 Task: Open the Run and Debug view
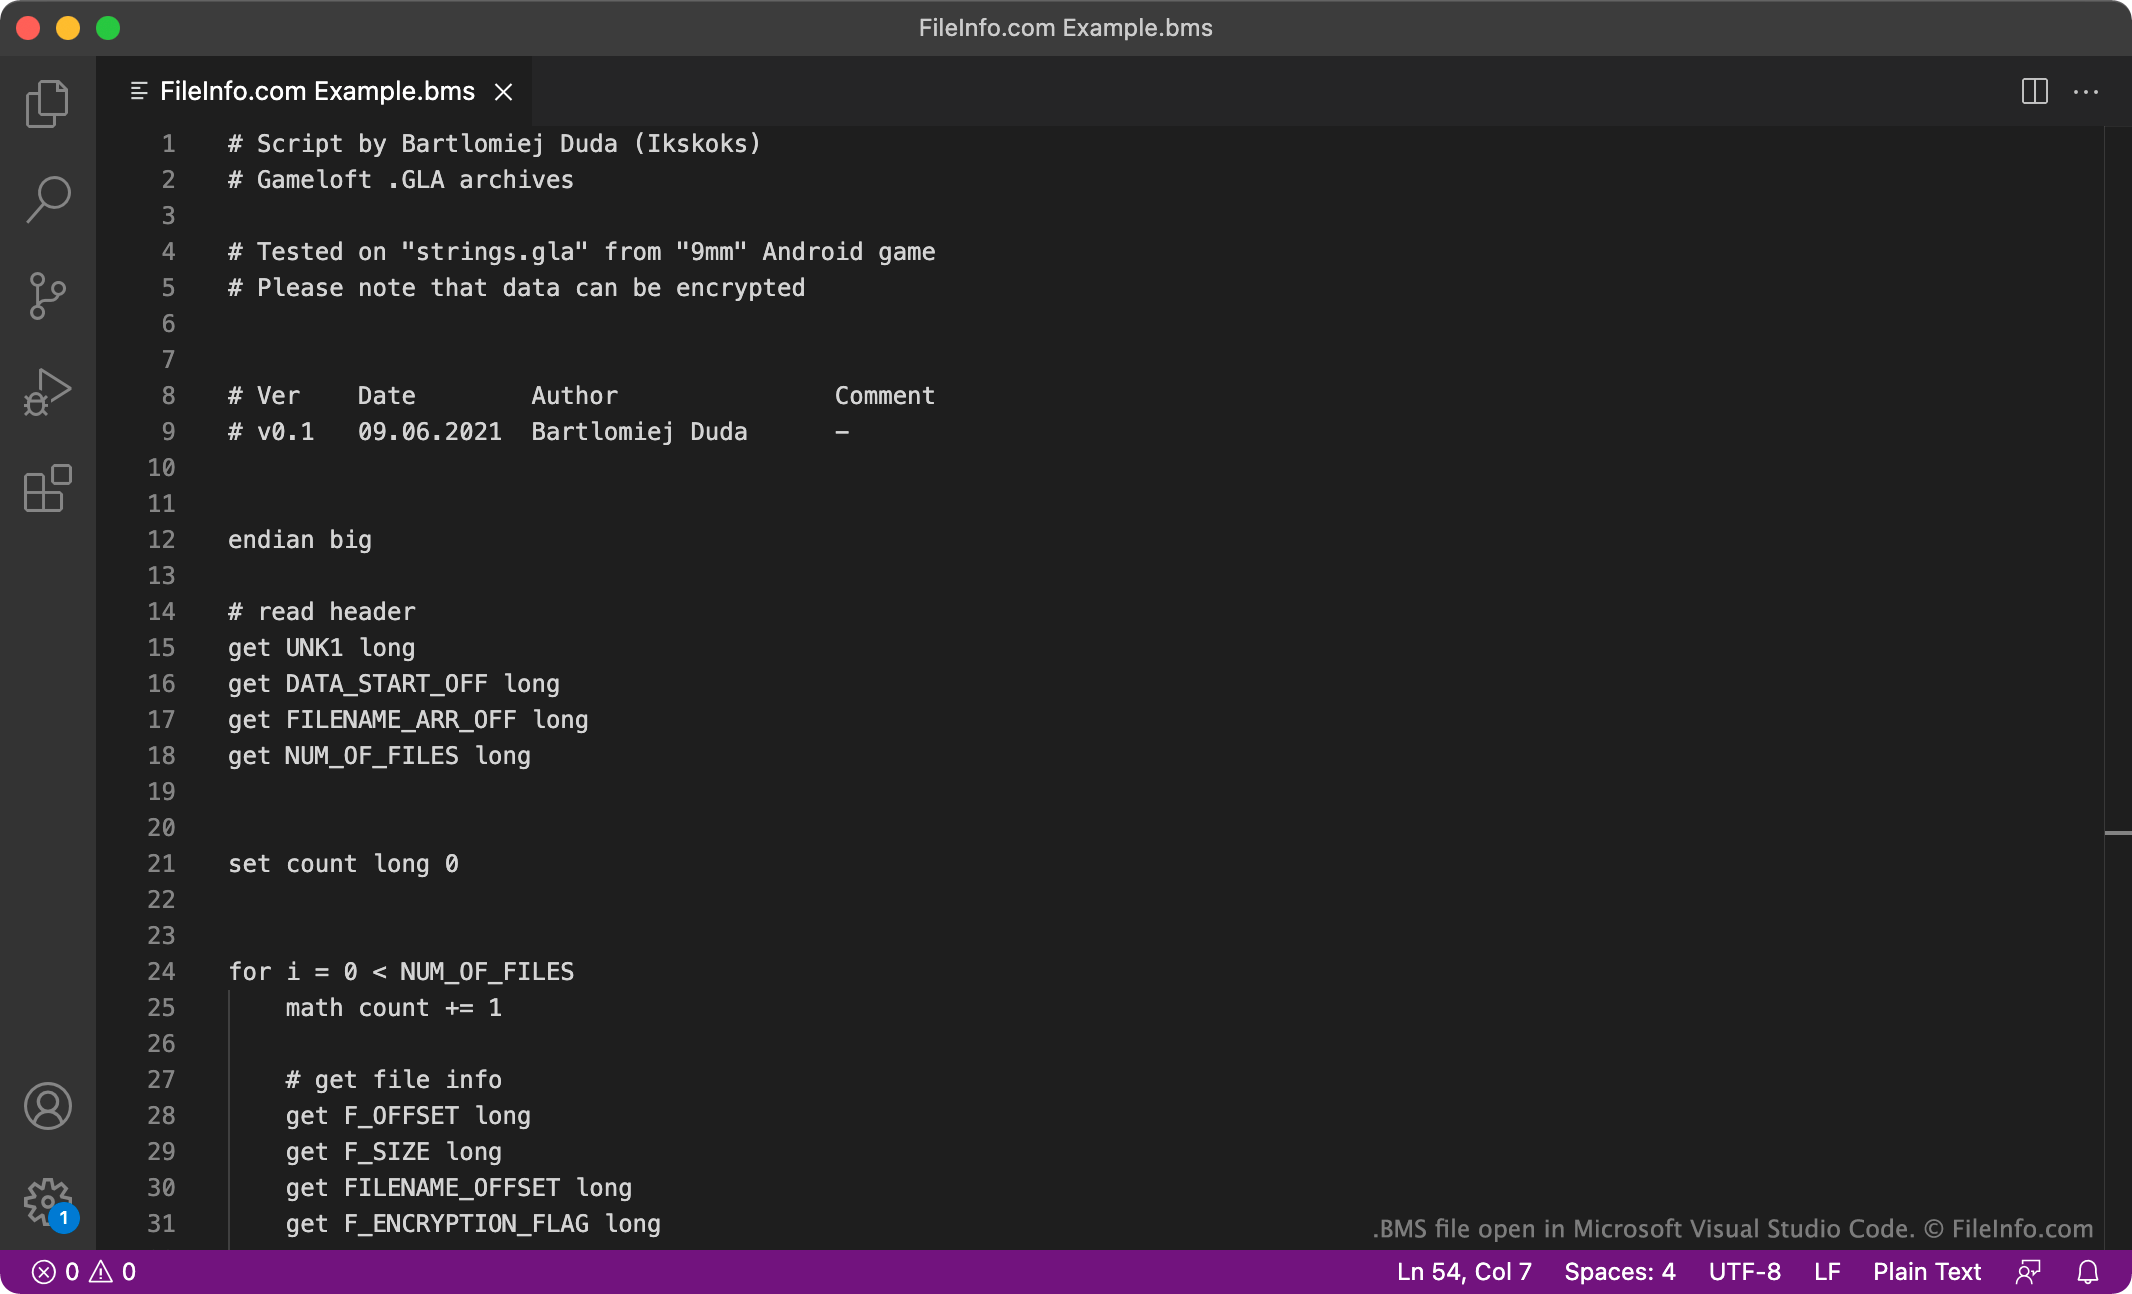(47, 391)
